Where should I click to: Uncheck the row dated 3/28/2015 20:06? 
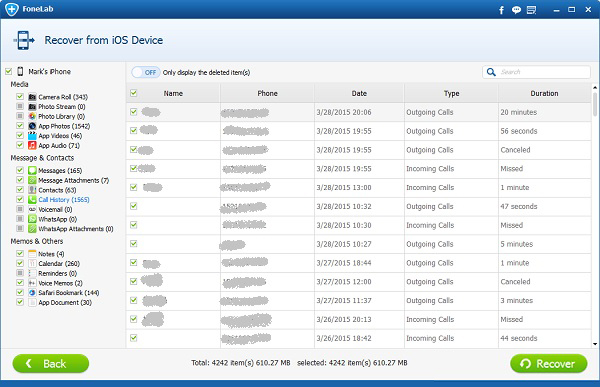point(134,112)
